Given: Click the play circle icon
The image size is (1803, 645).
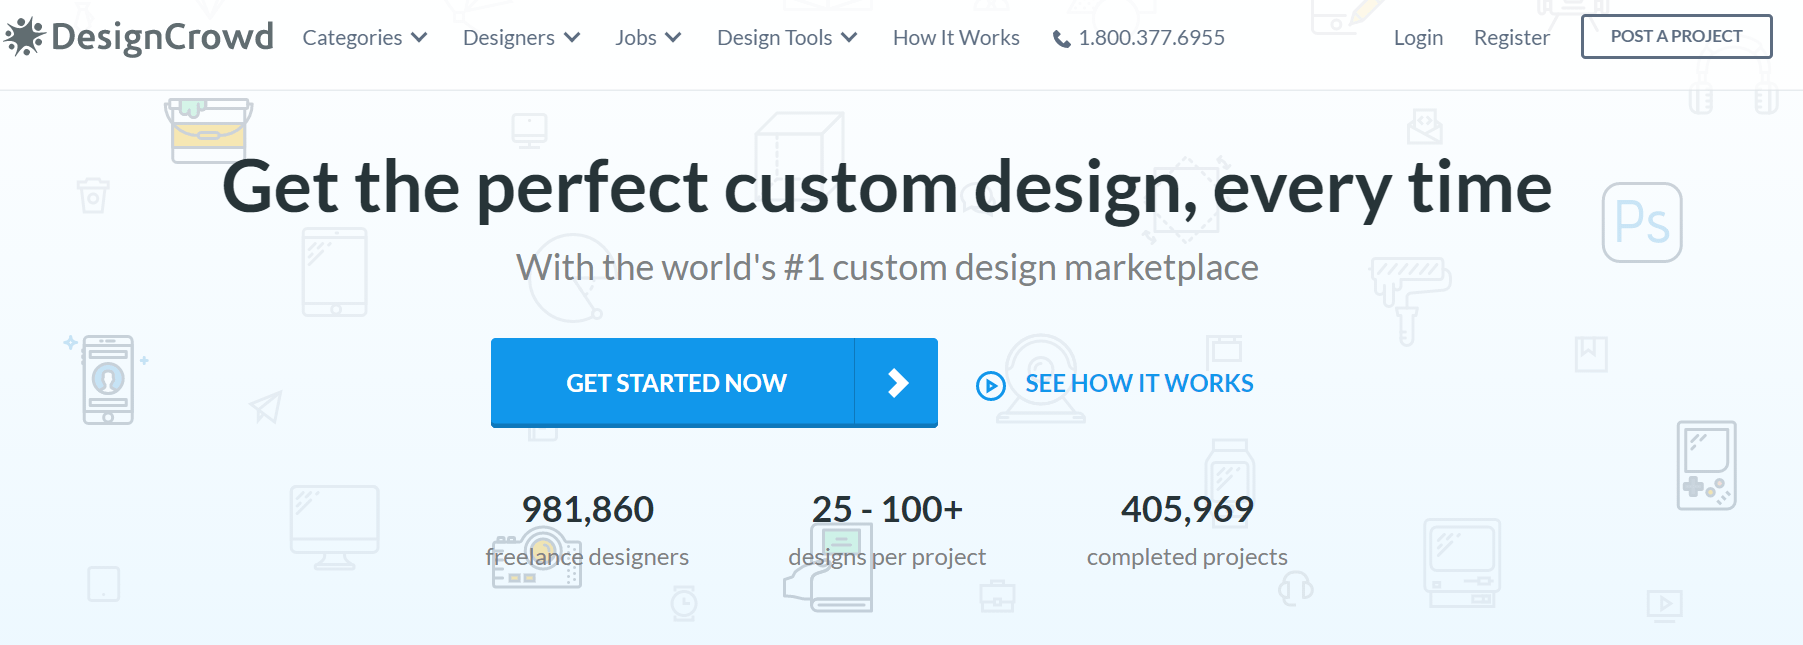Looking at the screenshot, I should [x=990, y=385].
